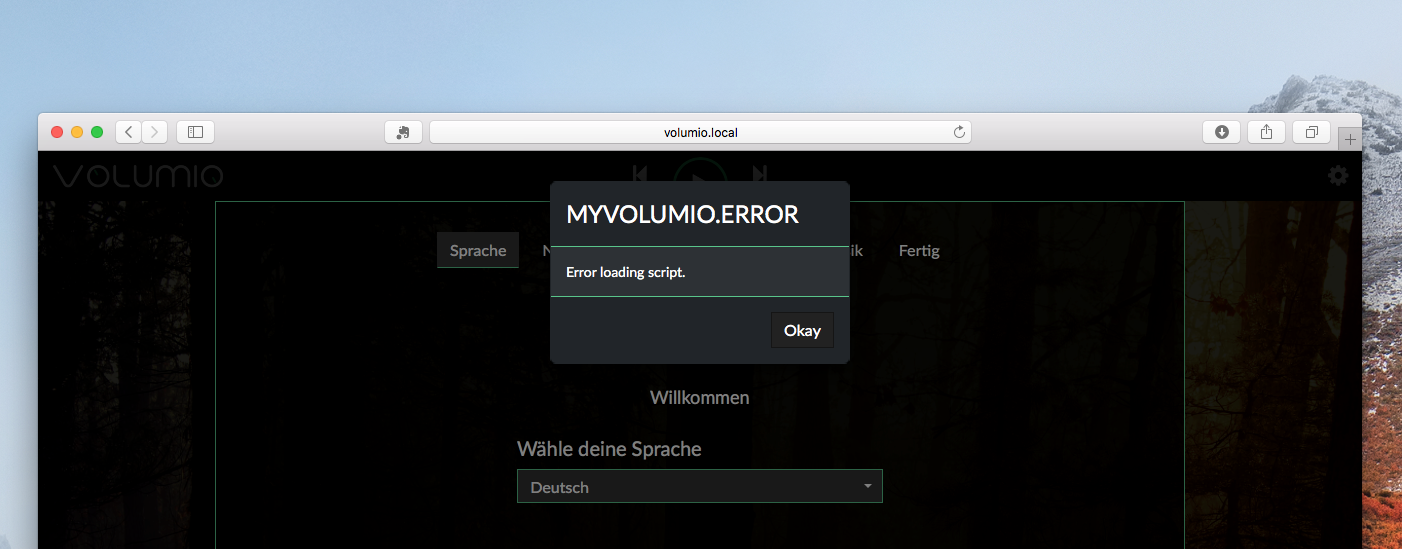Dismiss the error with Okay button

pyautogui.click(x=802, y=330)
